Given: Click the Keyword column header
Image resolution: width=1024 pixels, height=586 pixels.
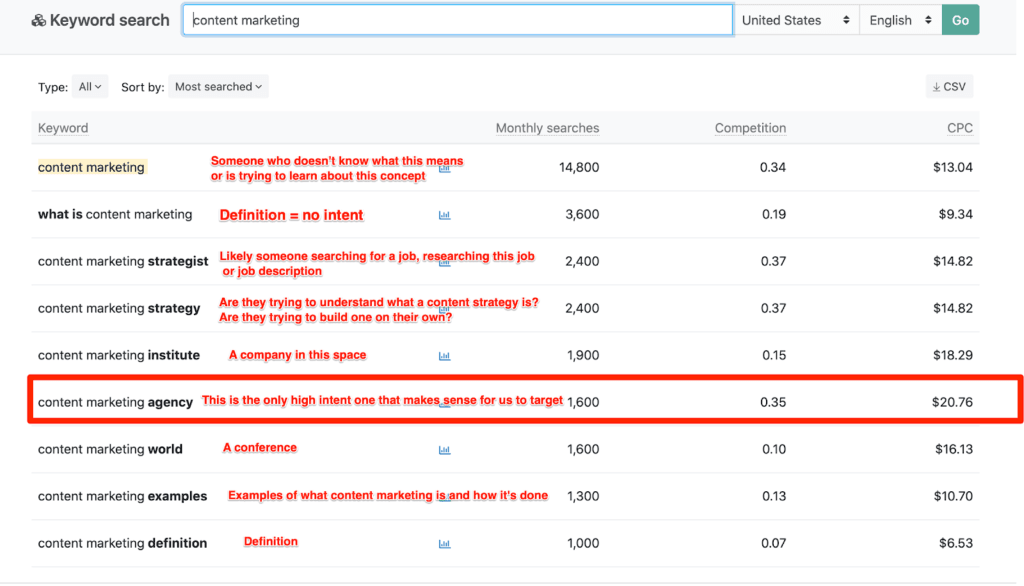Looking at the screenshot, I should pos(63,128).
